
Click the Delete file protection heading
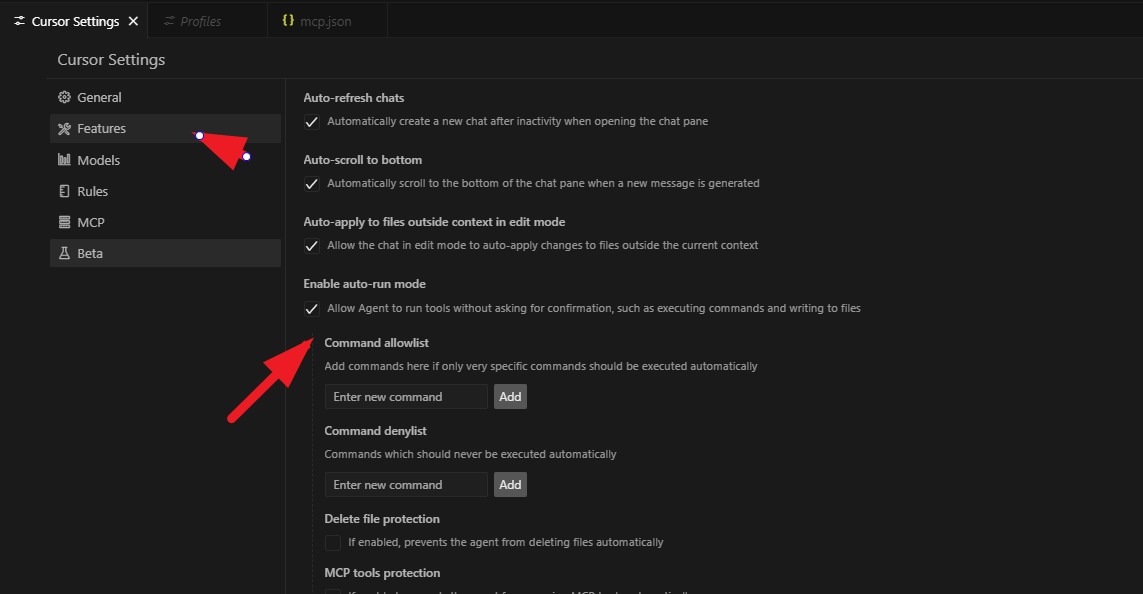click(x=382, y=519)
